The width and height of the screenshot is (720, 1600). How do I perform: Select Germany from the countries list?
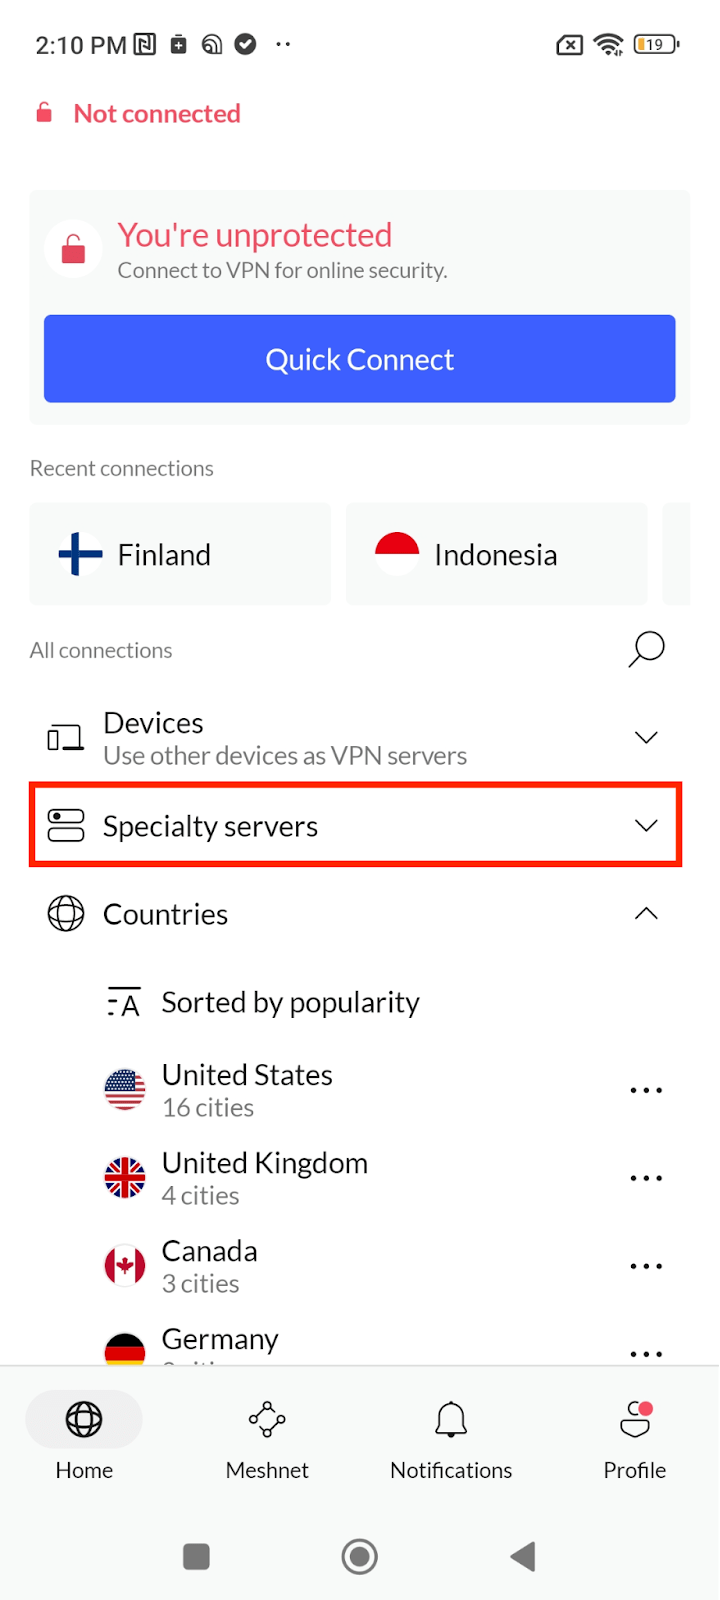click(220, 1340)
